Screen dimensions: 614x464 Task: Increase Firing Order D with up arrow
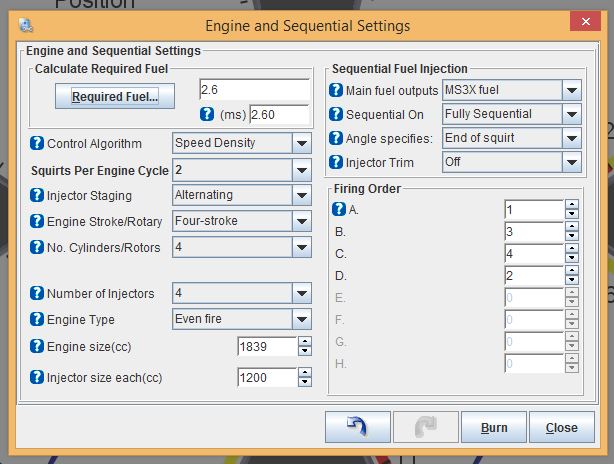[572, 271]
